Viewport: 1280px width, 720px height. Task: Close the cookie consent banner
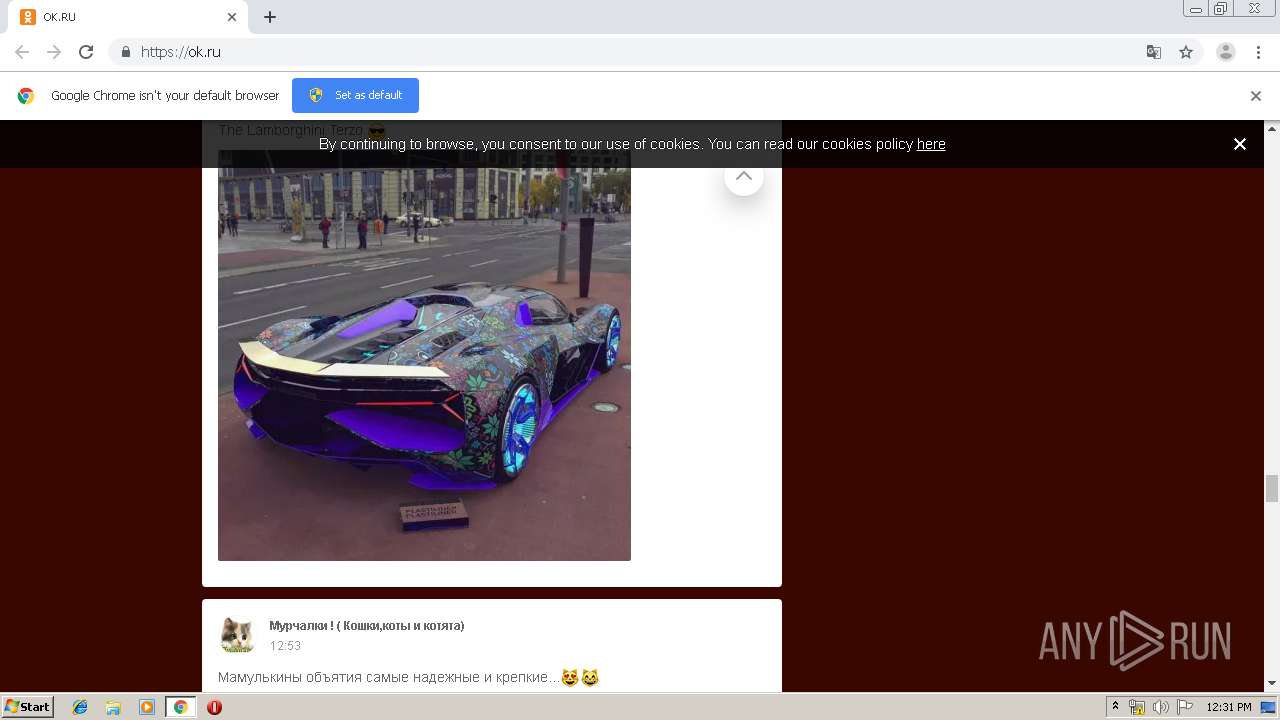(1240, 144)
